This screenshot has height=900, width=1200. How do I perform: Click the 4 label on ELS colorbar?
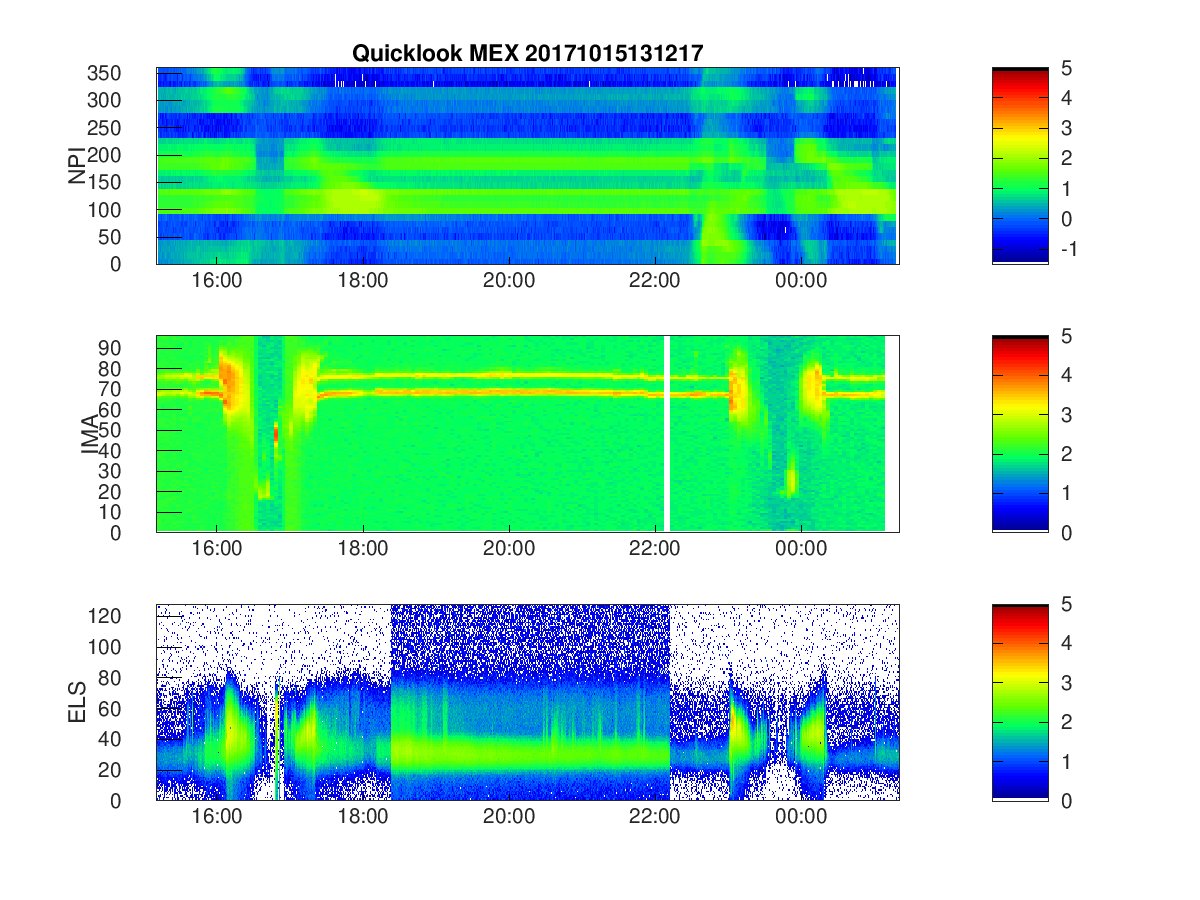pyautogui.click(x=1066, y=643)
